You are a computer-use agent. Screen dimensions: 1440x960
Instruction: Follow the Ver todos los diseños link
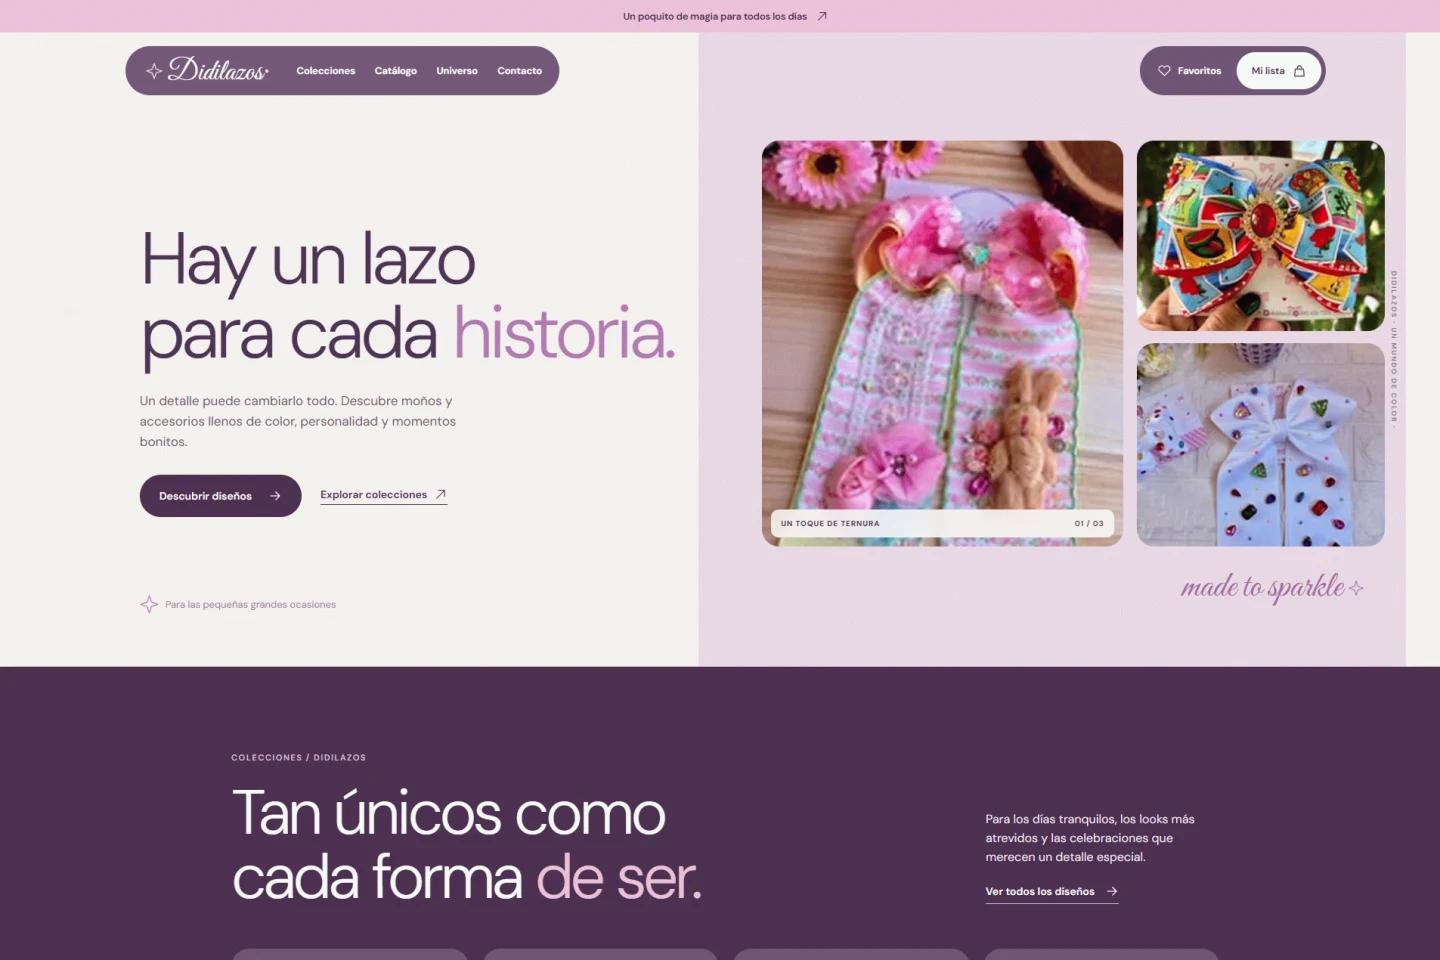coord(1051,892)
